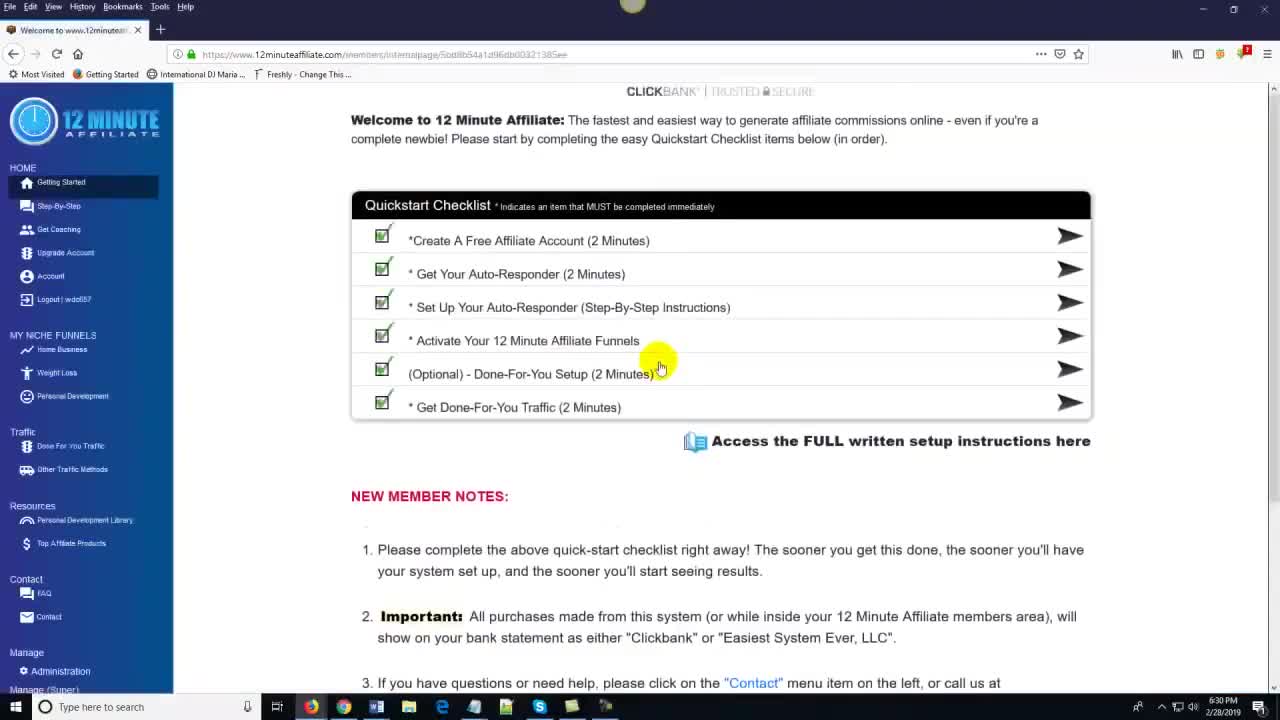This screenshot has width=1280, height=720.
Task: Click the Top Affiliate Products dollar icon
Action: click(x=27, y=544)
